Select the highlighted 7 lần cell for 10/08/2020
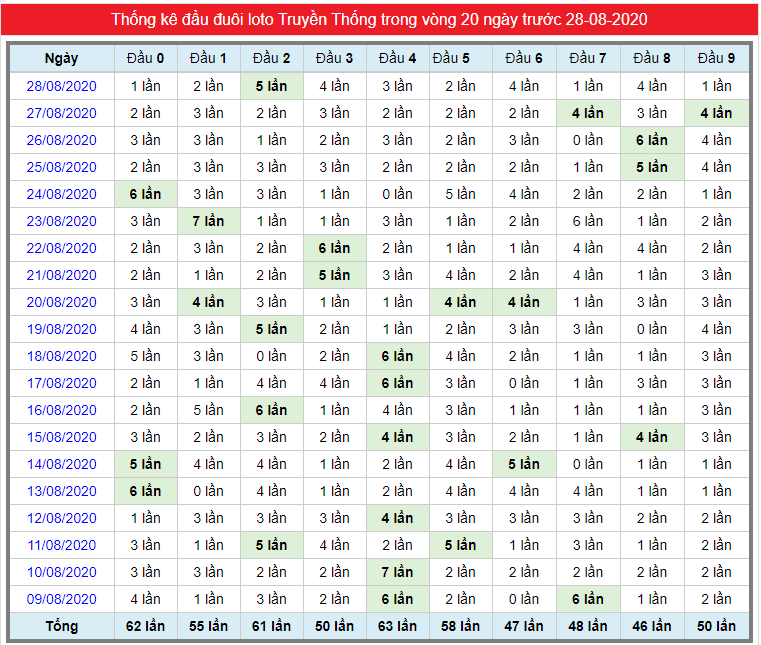Viewport: 761px width, 645px height. coord(397,572)
